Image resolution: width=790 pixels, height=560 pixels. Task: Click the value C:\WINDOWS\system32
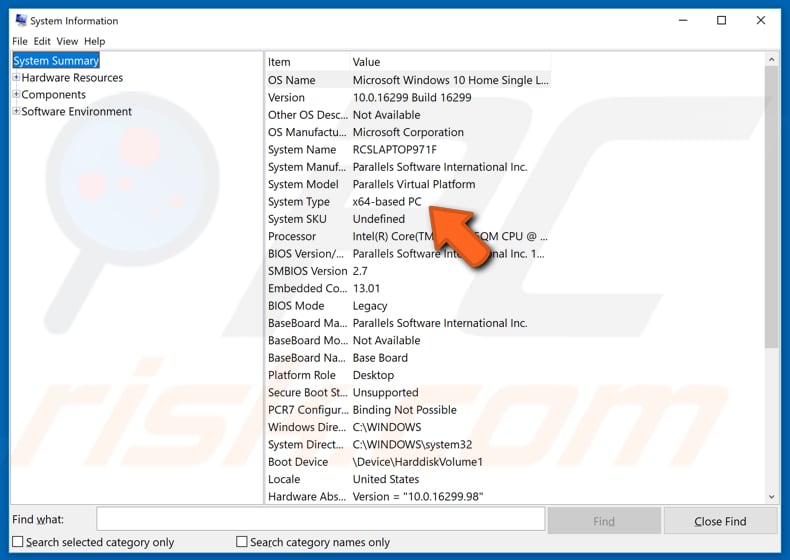(412, 445)
